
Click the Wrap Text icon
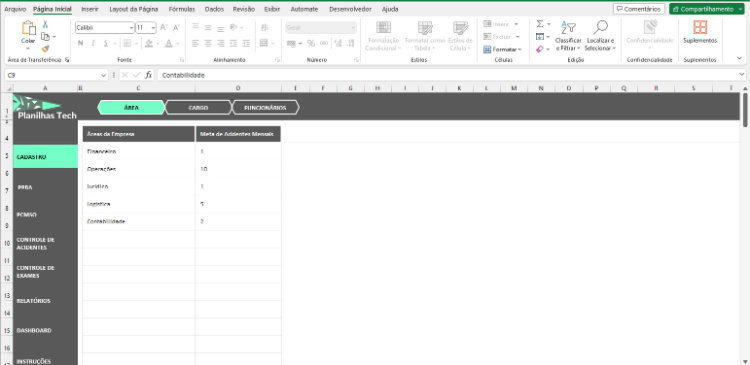(265, 28)
